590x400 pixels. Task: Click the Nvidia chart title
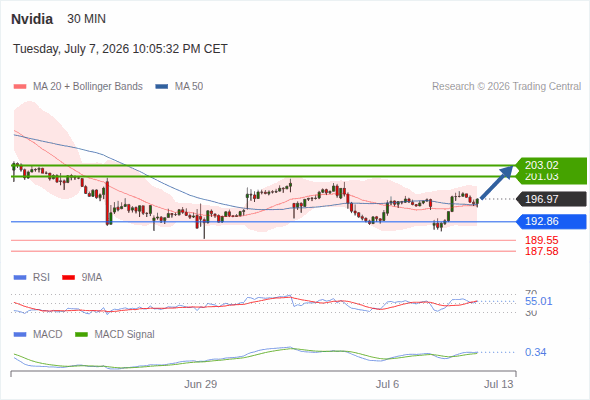tap(32, 19)
